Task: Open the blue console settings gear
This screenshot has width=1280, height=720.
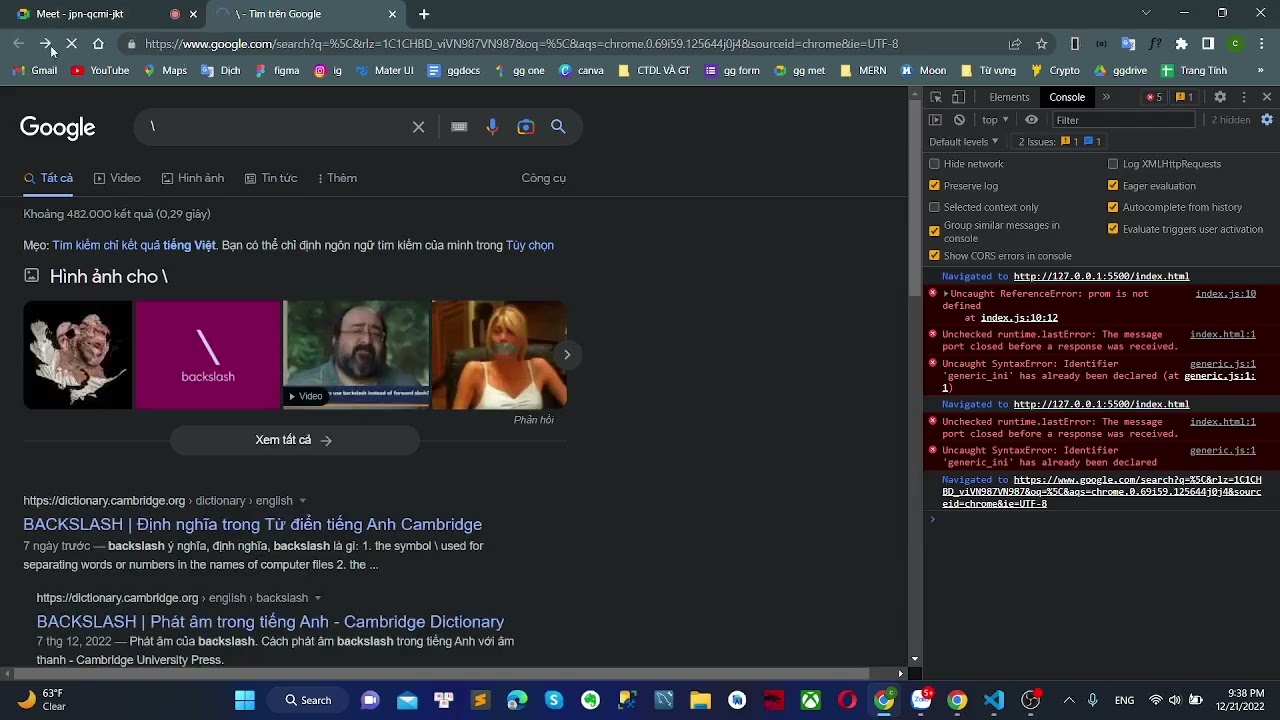Action: tap(1267, 120)
